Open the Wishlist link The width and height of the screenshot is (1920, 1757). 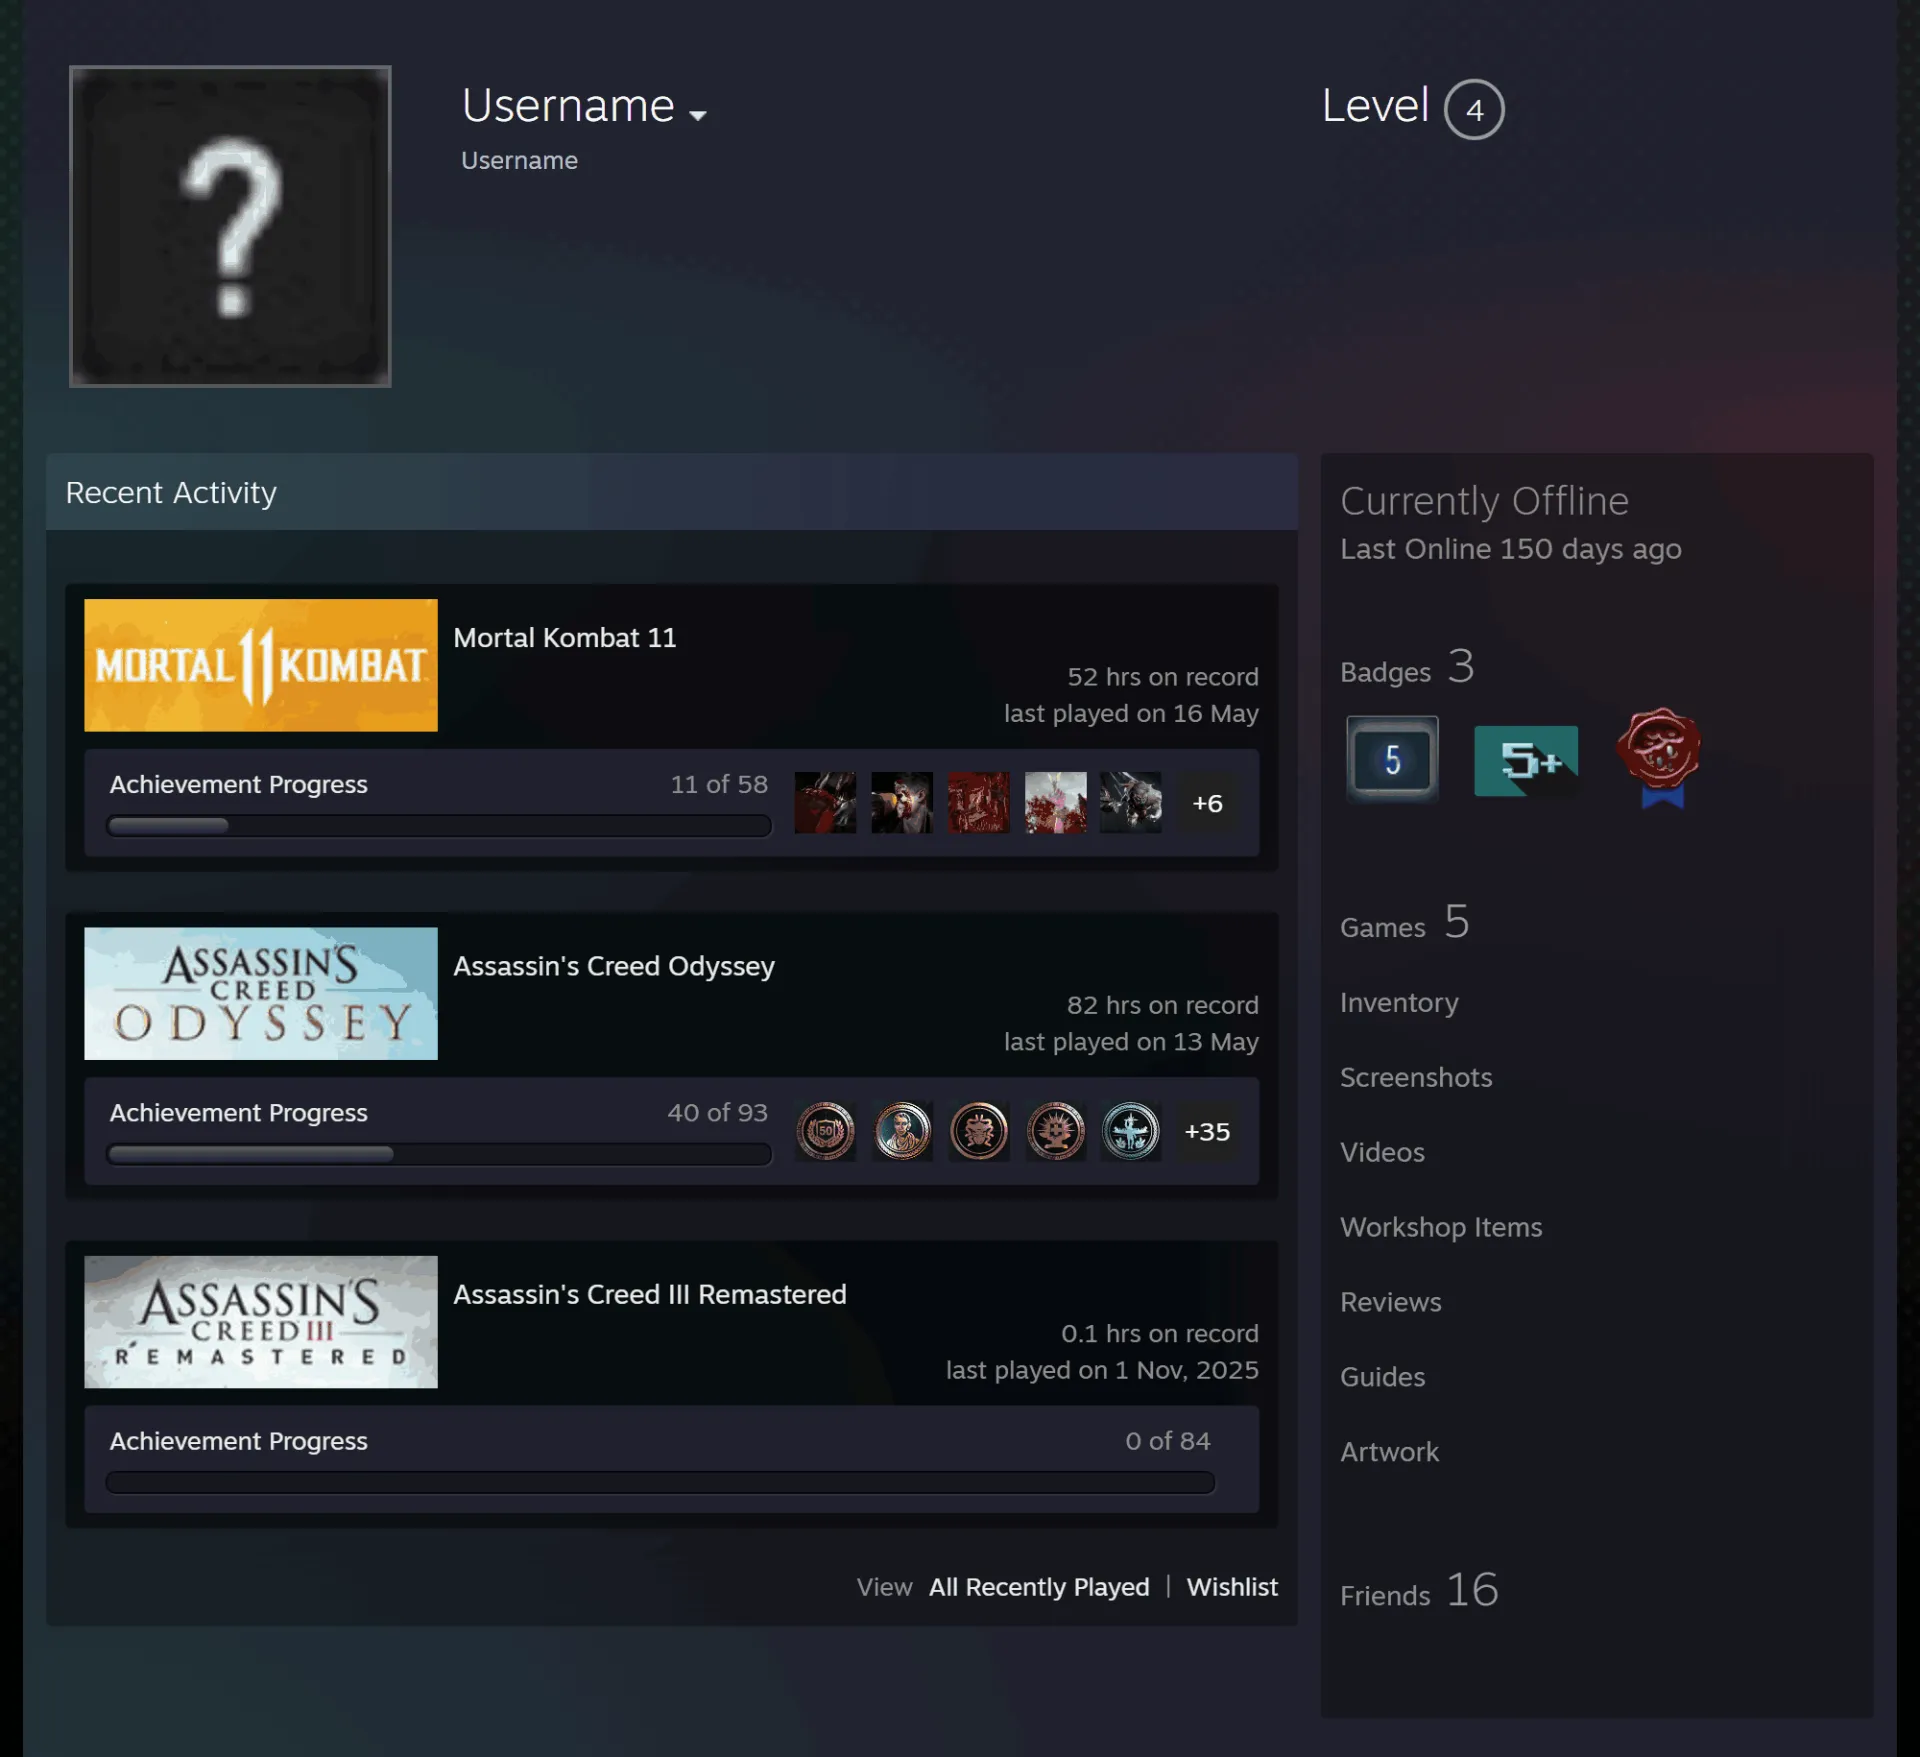point(1232,1587)
